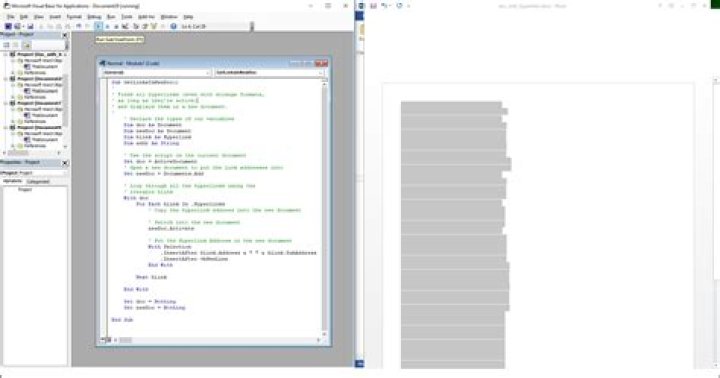Image resolution: width=720 pixels, height=378 pixels.
Task: Click the code window horizontal scrollbar
Action: [x=216, y=340]
